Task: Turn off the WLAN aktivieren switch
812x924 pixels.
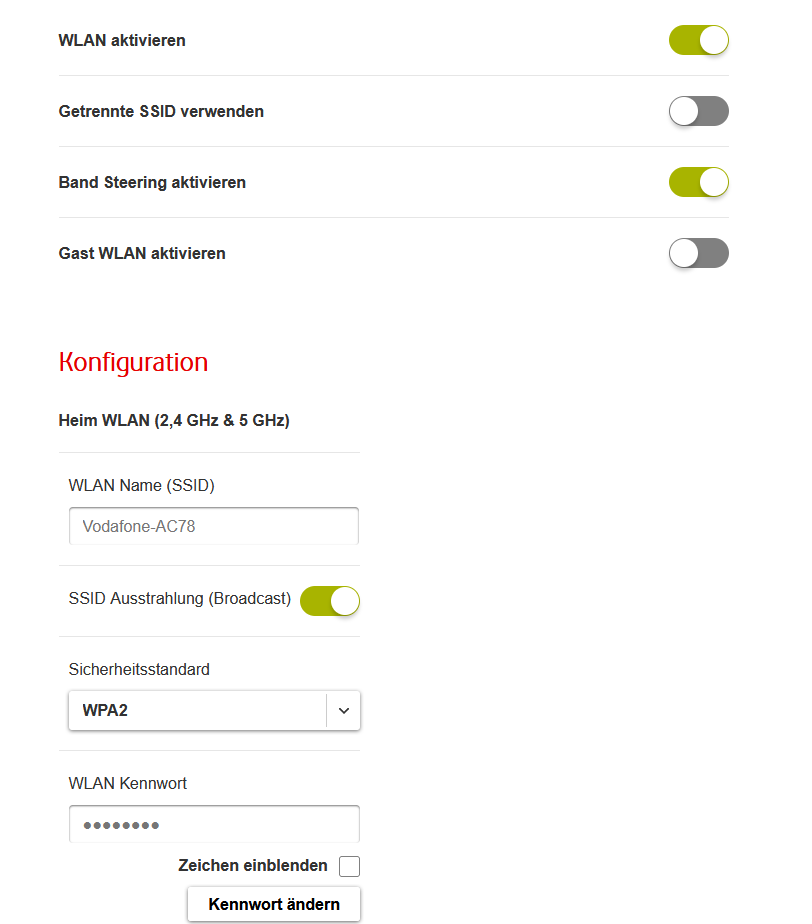Action: [698, 40]
